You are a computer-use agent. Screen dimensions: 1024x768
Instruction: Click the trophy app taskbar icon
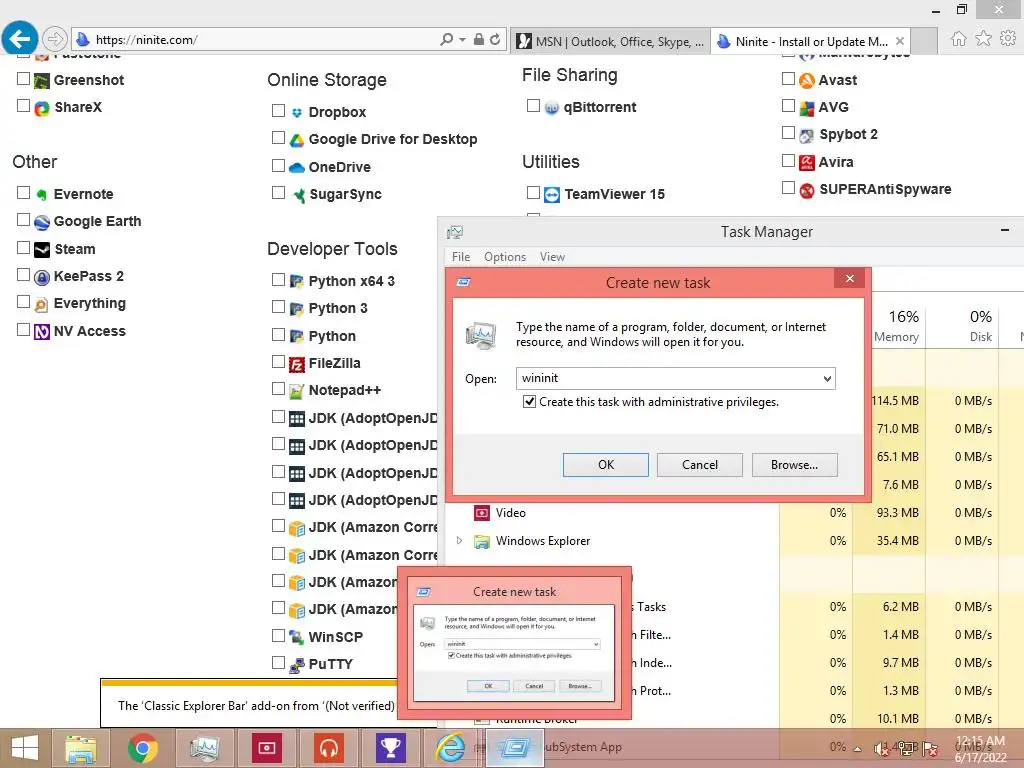point(391,748)
